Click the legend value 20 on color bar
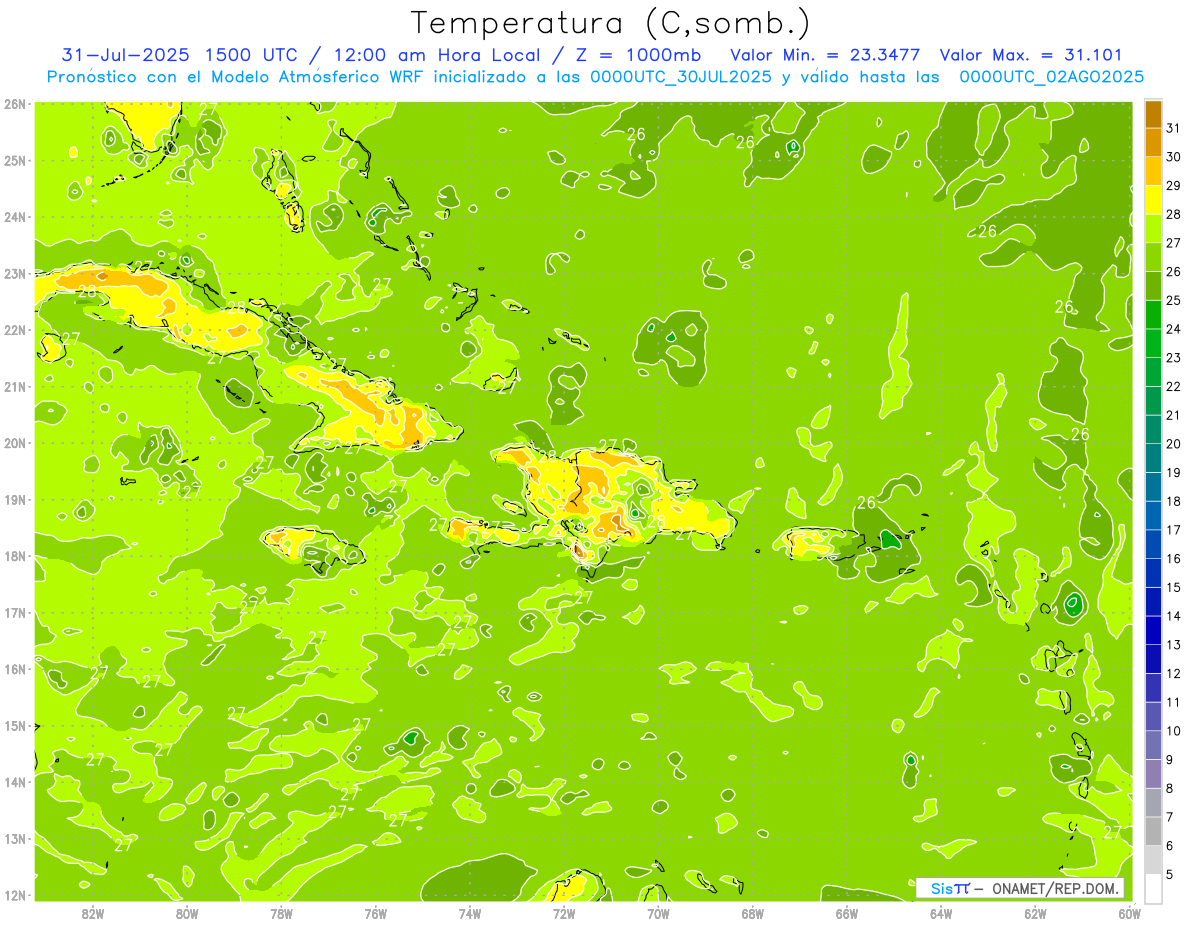The width and height of the screenshot is (1200, 927). click(x=1173, y=444)
